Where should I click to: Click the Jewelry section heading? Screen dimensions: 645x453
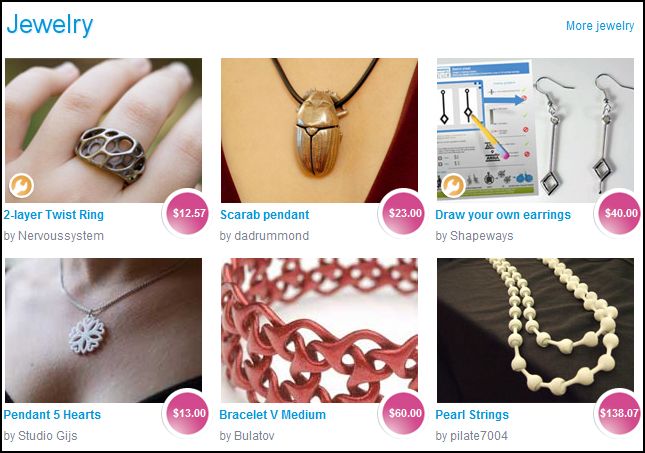click(50, 25)
